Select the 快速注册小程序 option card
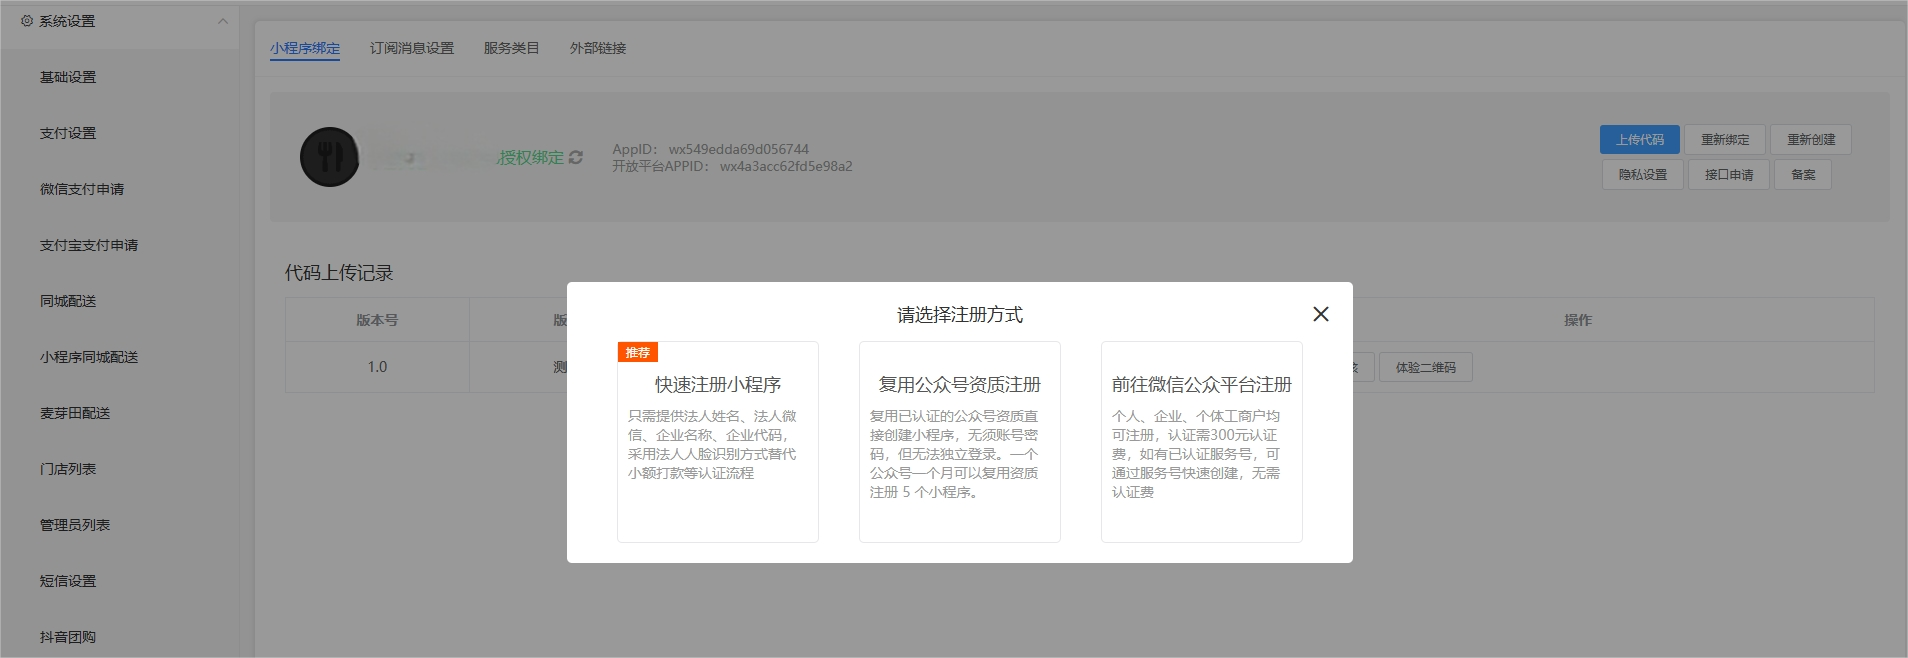This screenshot has height=658, width=1908. pyautogui.click(x=717, y=442)
